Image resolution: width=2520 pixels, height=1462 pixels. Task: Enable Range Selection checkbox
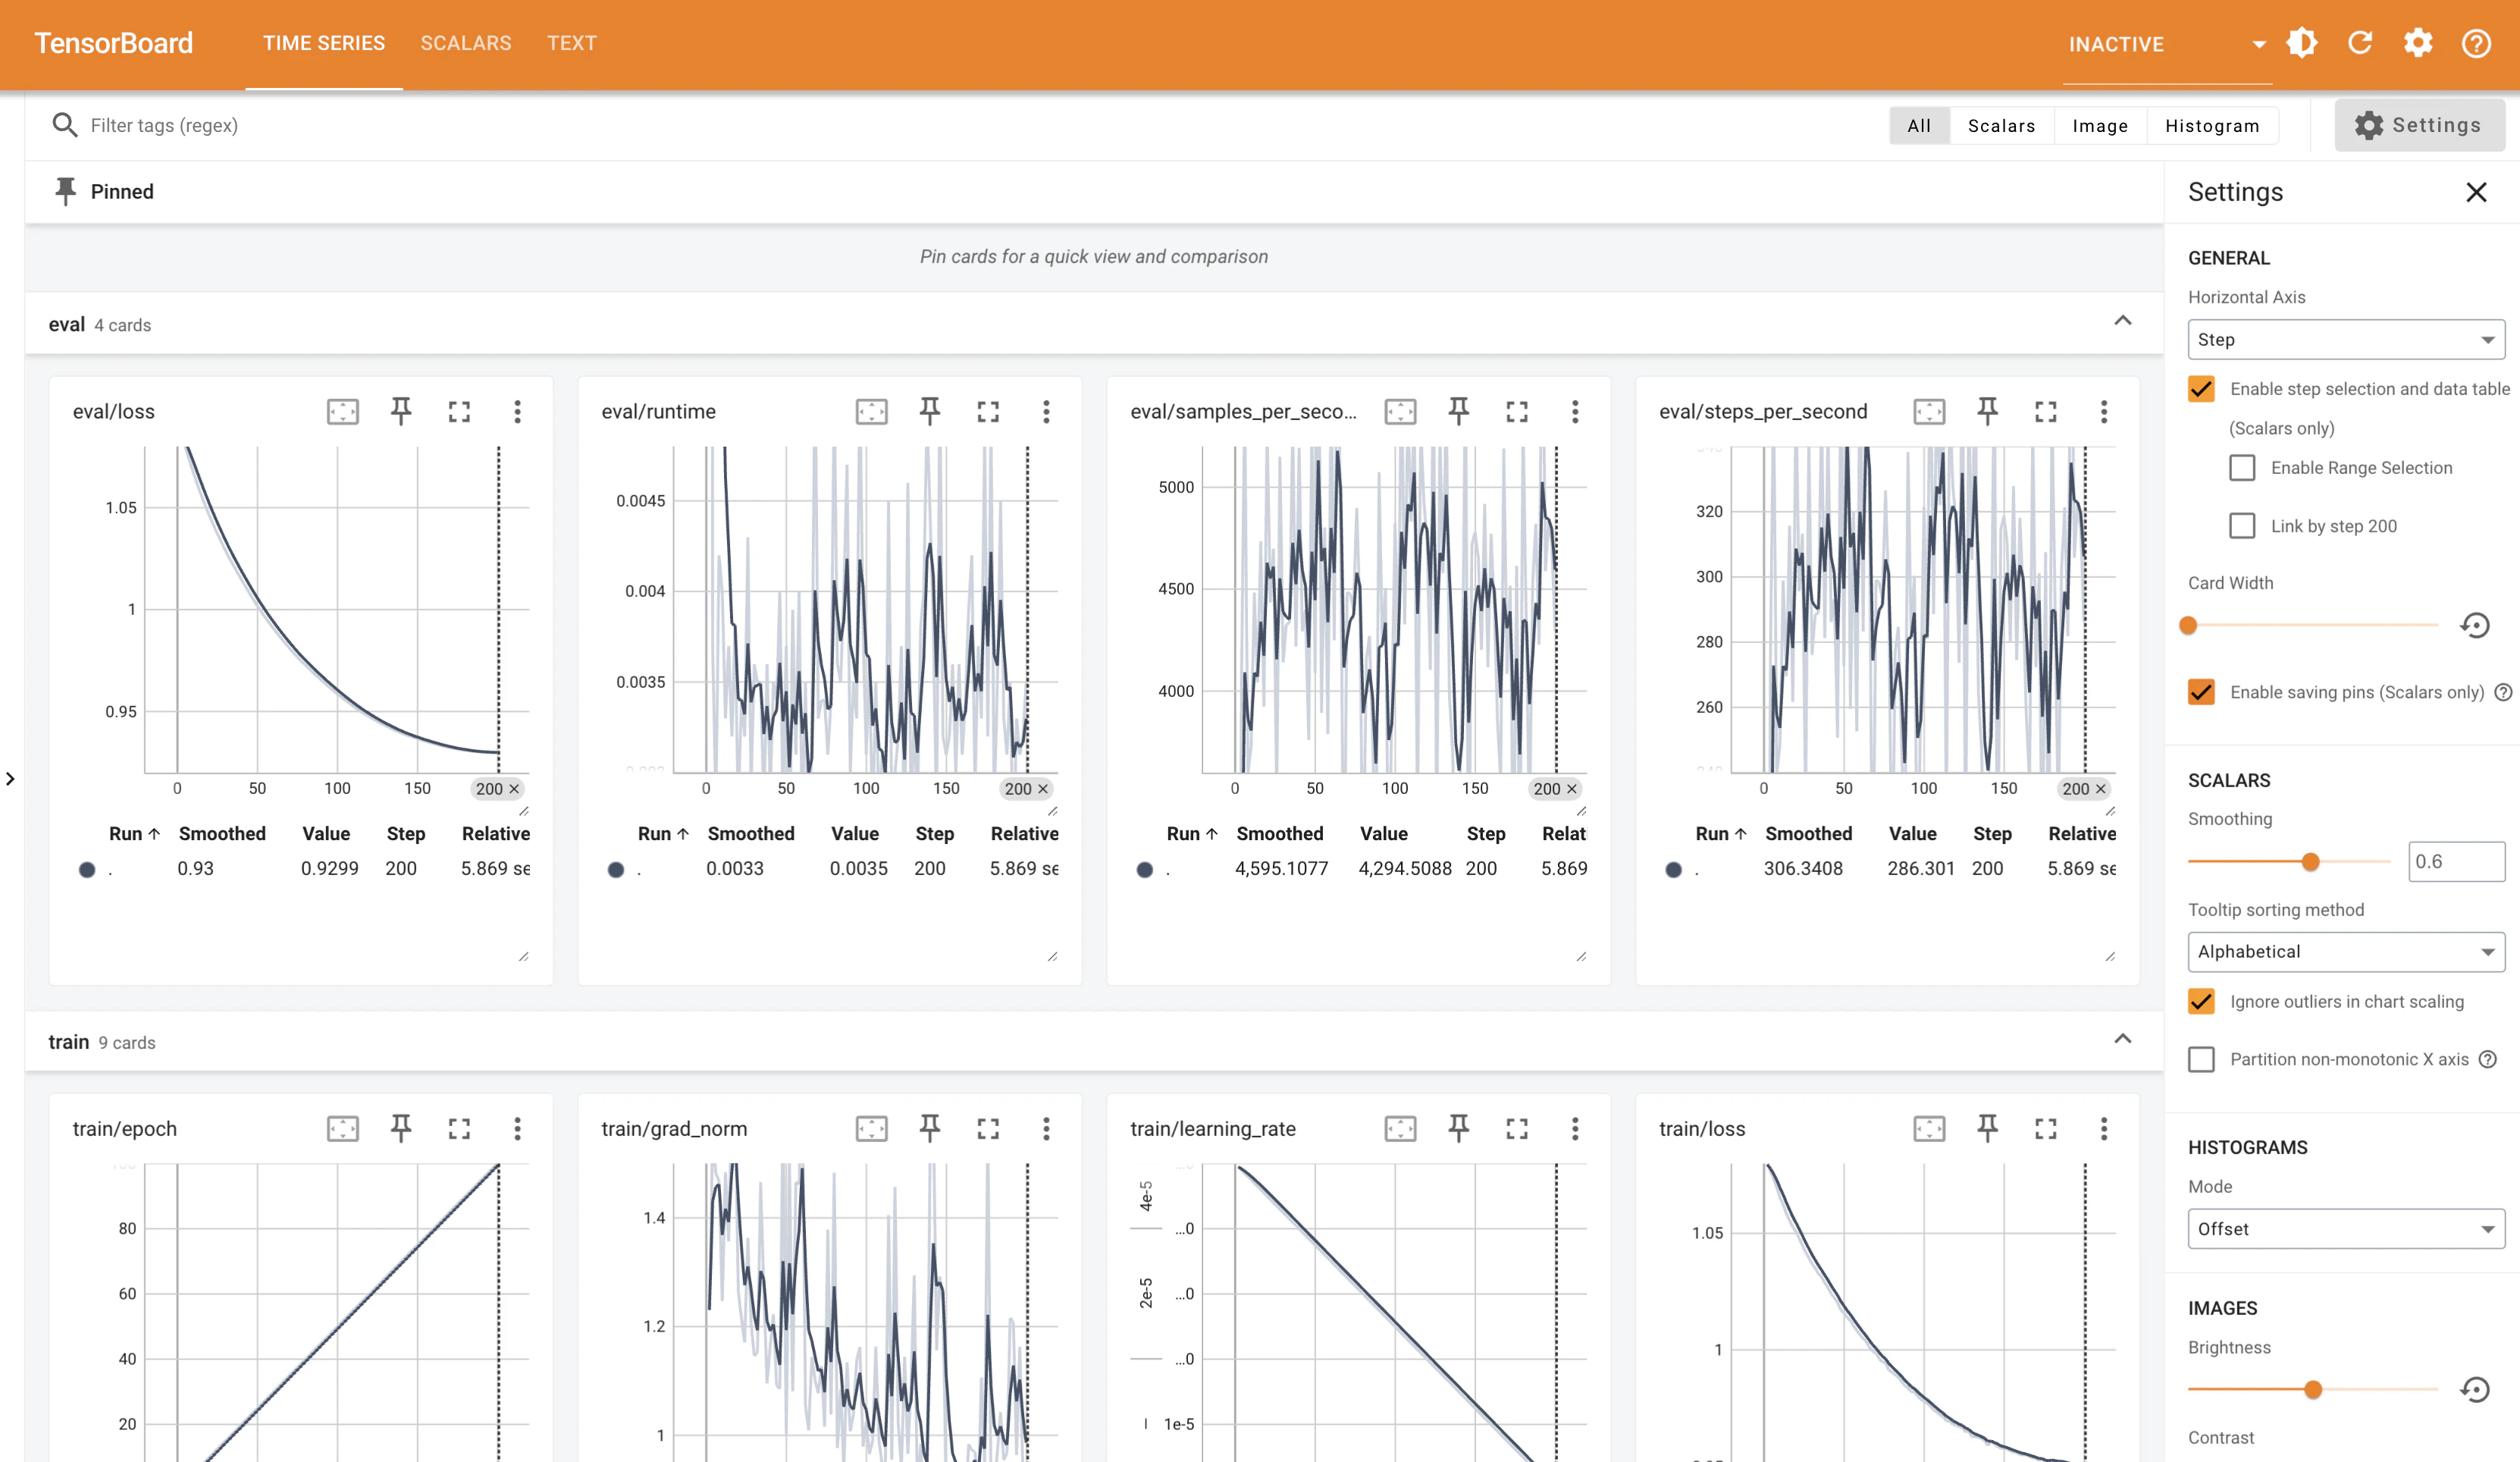pos(2242,468)
